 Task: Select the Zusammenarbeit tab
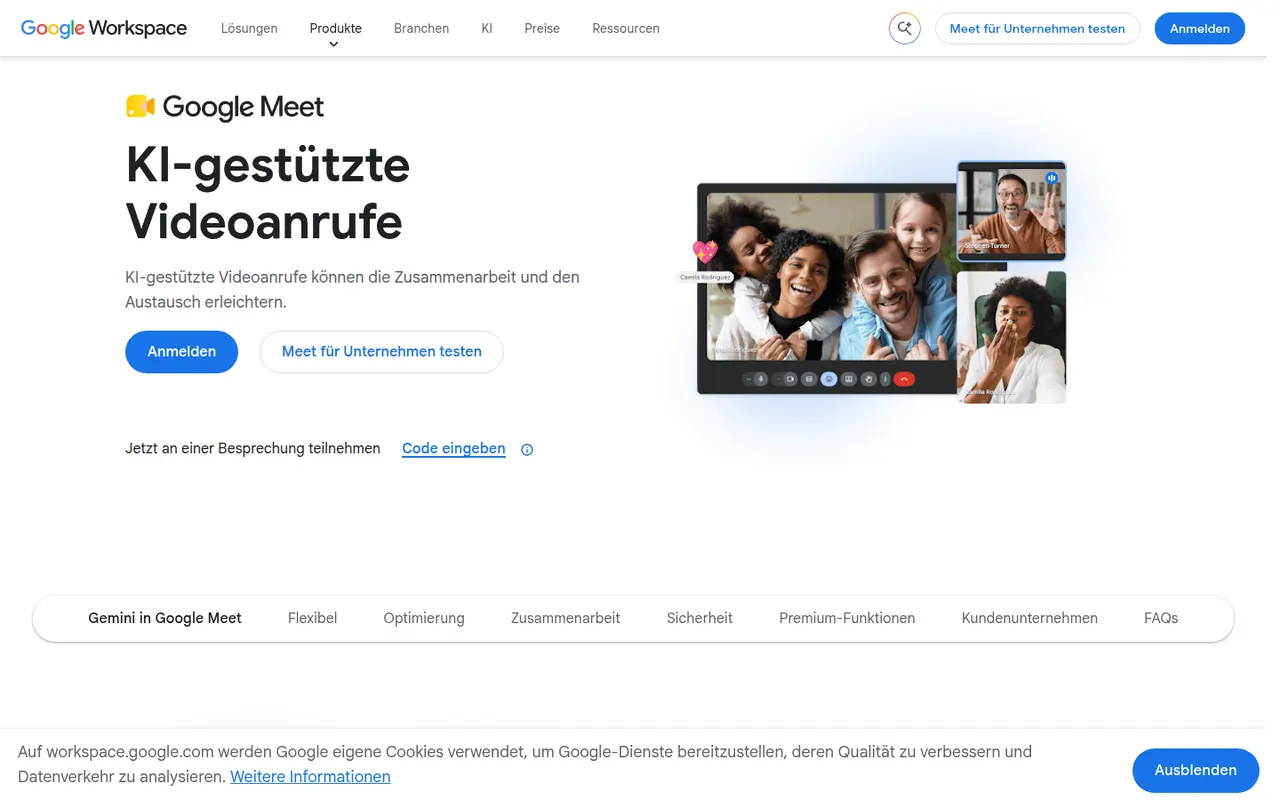(566, 618)
